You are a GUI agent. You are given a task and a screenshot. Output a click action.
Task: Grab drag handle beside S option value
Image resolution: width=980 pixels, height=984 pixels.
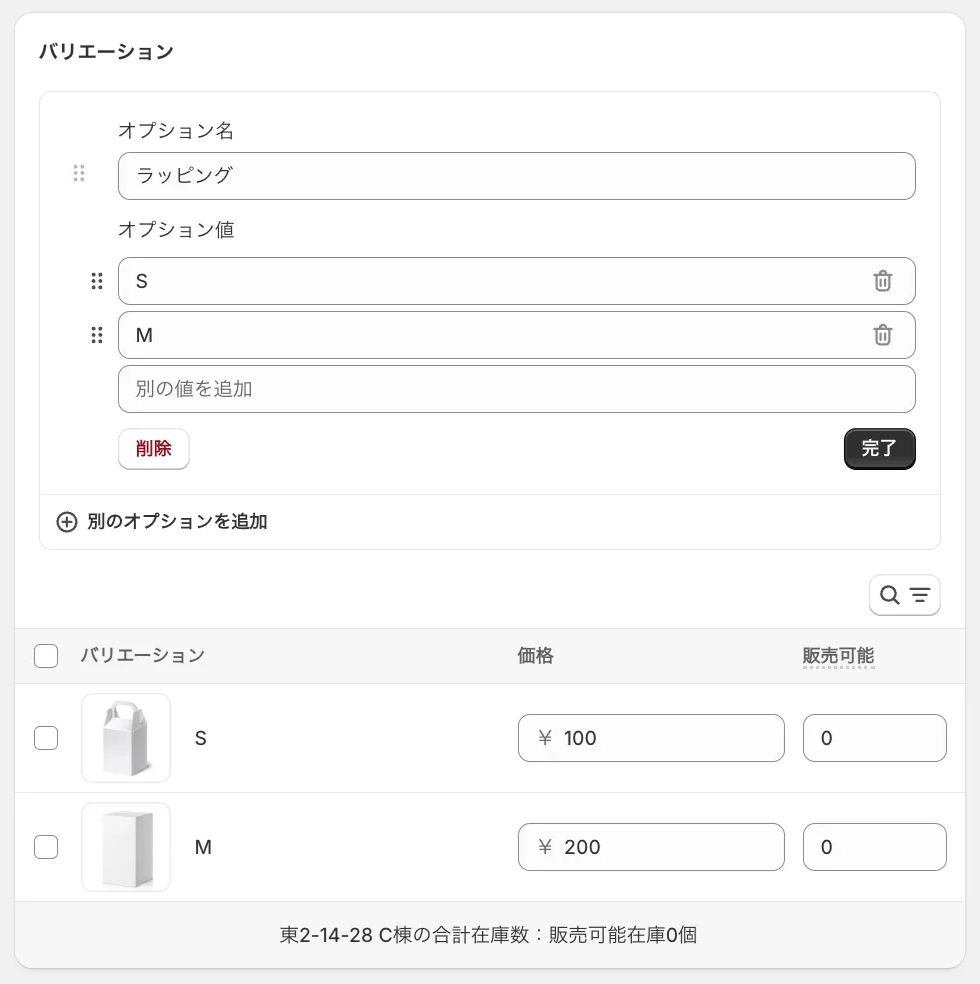[x=97, y=281]
